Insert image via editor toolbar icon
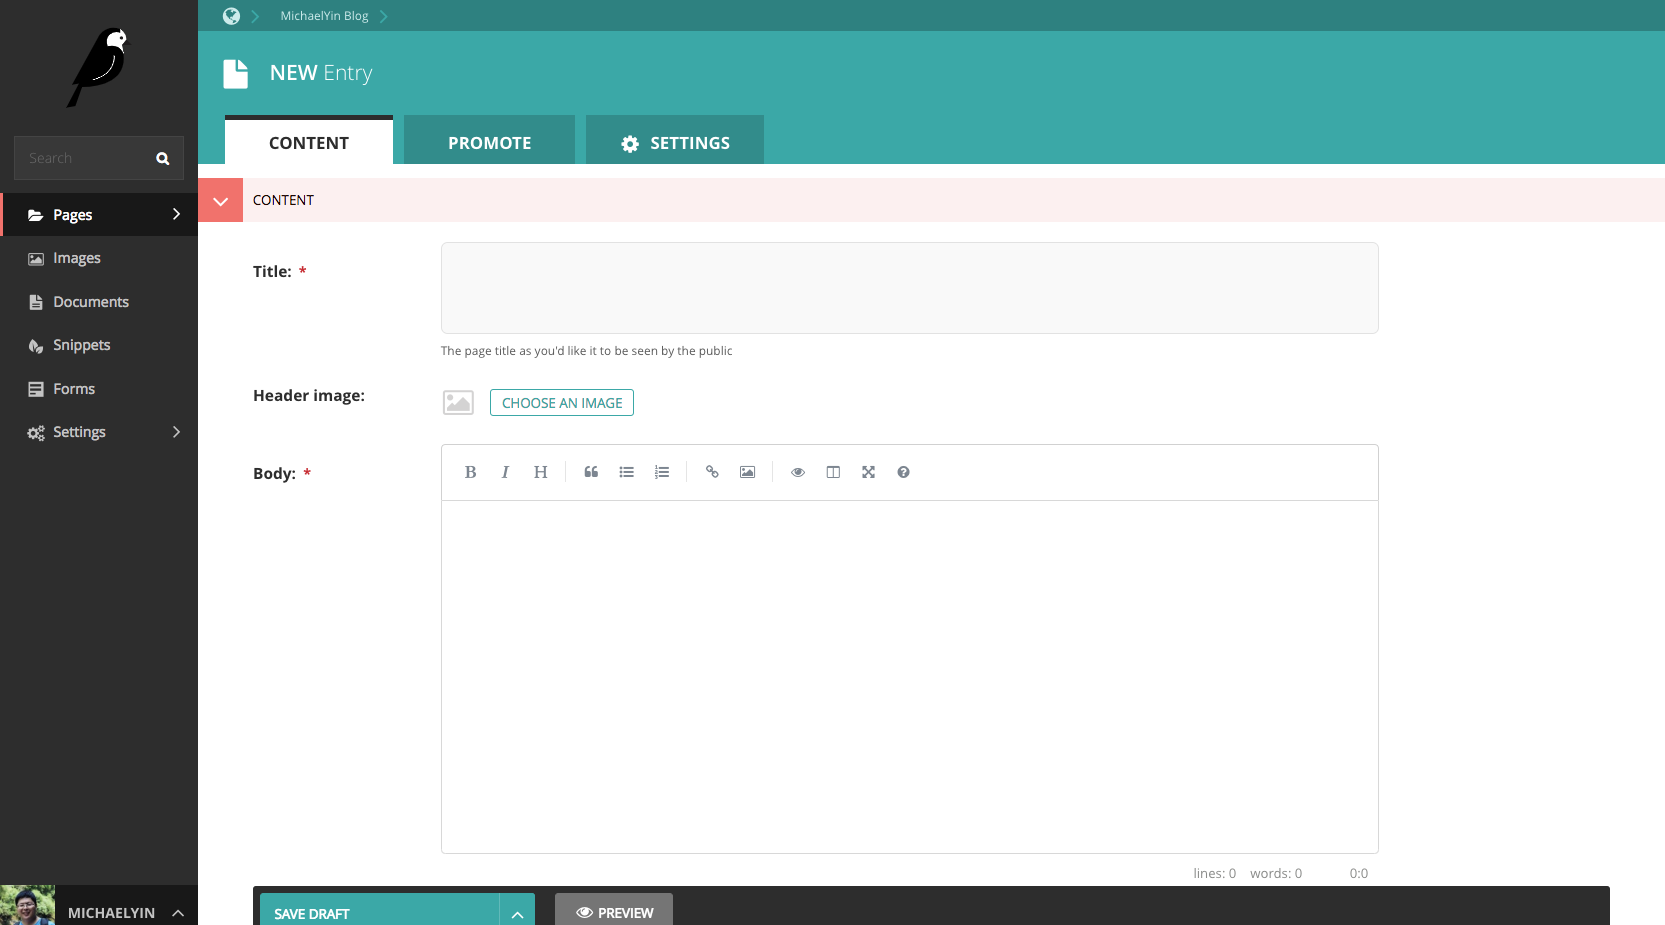This screenshot has height=925, width=1665. click(x=747, y=472)
